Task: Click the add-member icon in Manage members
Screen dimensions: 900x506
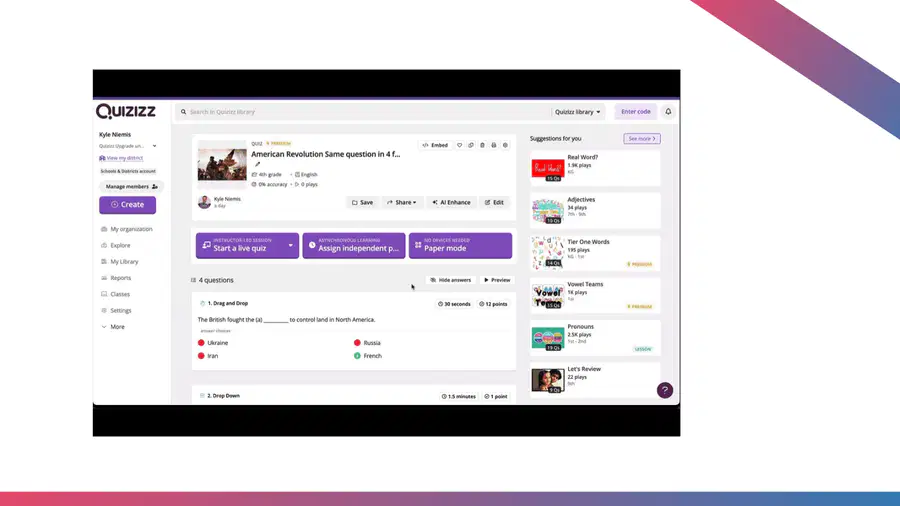Action: (x=154, y=186)
